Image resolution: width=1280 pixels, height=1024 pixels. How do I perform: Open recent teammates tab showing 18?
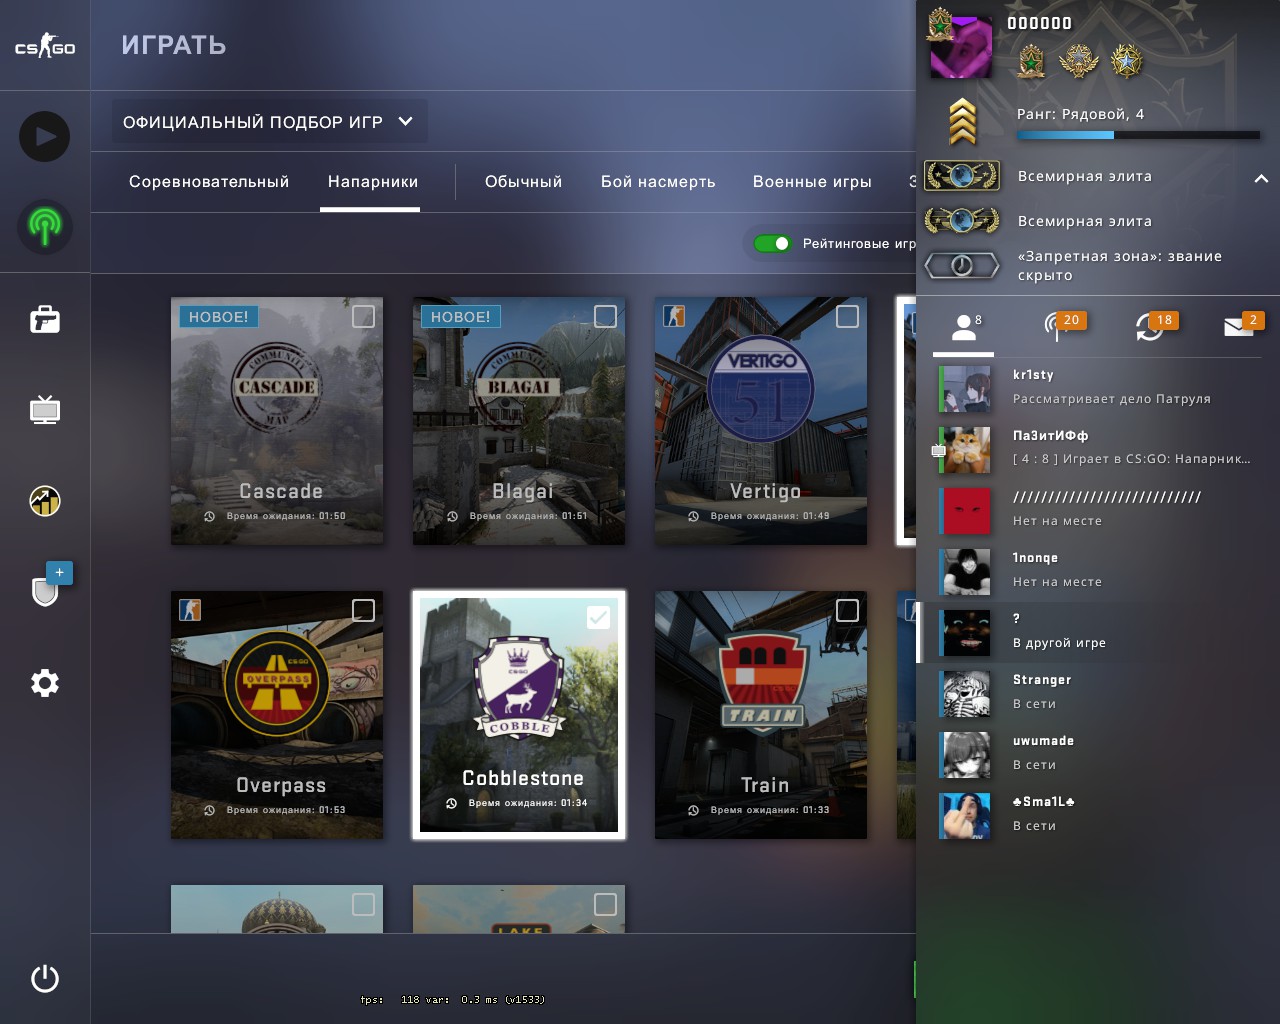coord(1156,326)
